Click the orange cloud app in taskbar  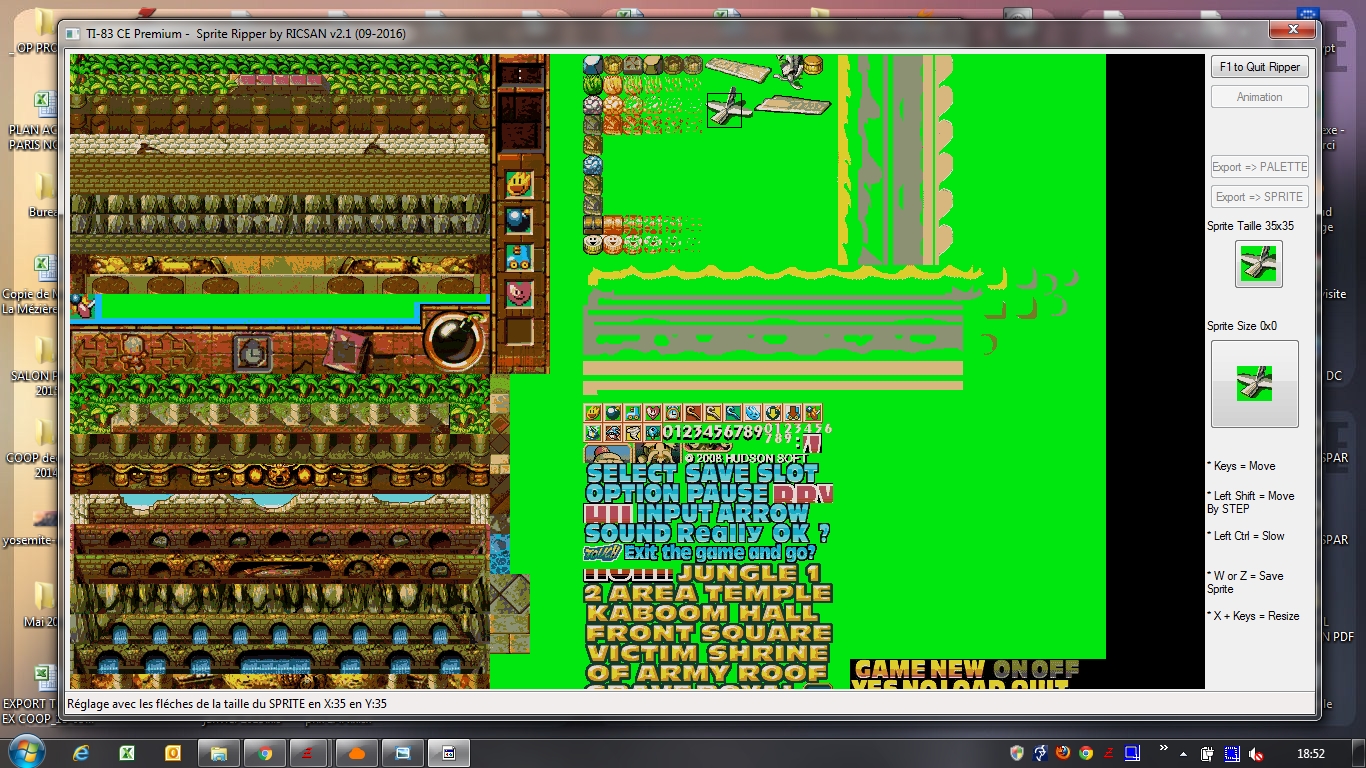click(x=357, y=753)
